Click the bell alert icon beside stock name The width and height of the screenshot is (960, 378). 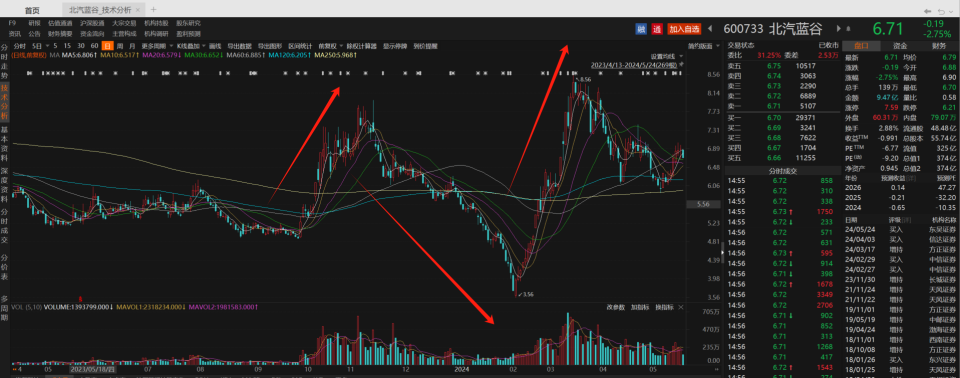click(850, 29)
